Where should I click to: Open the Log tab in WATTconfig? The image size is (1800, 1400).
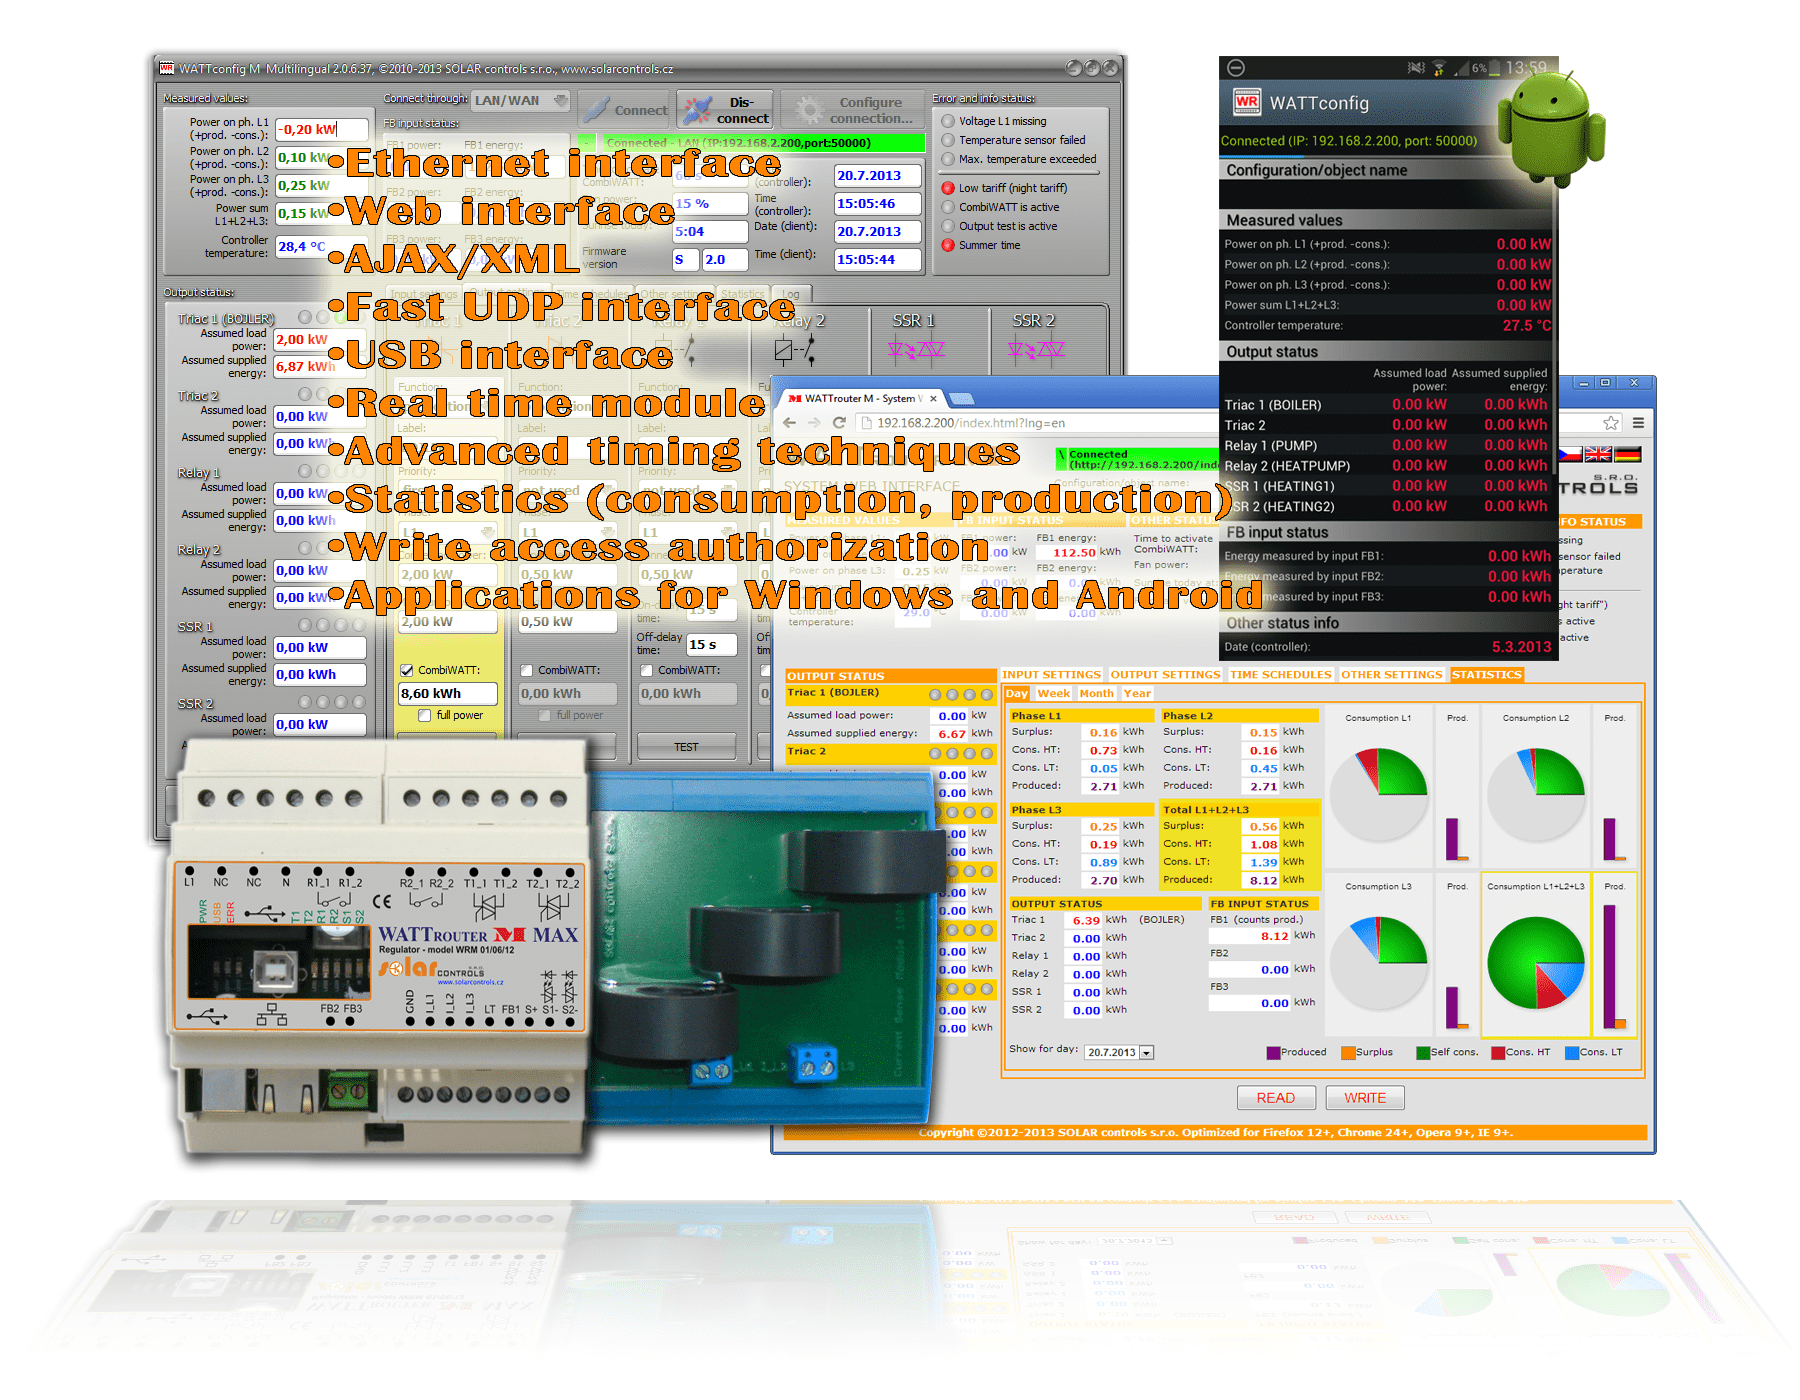(x=792, y=294)
